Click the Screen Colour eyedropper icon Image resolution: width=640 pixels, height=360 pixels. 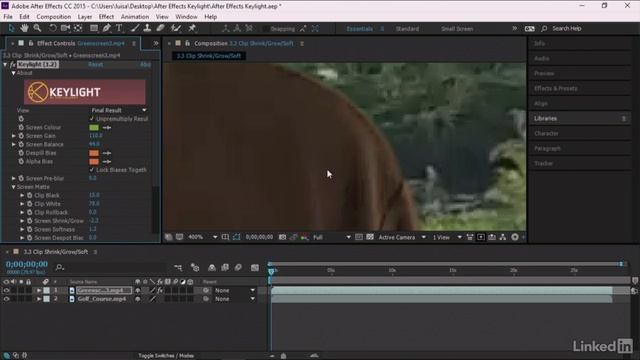(107, 127)
